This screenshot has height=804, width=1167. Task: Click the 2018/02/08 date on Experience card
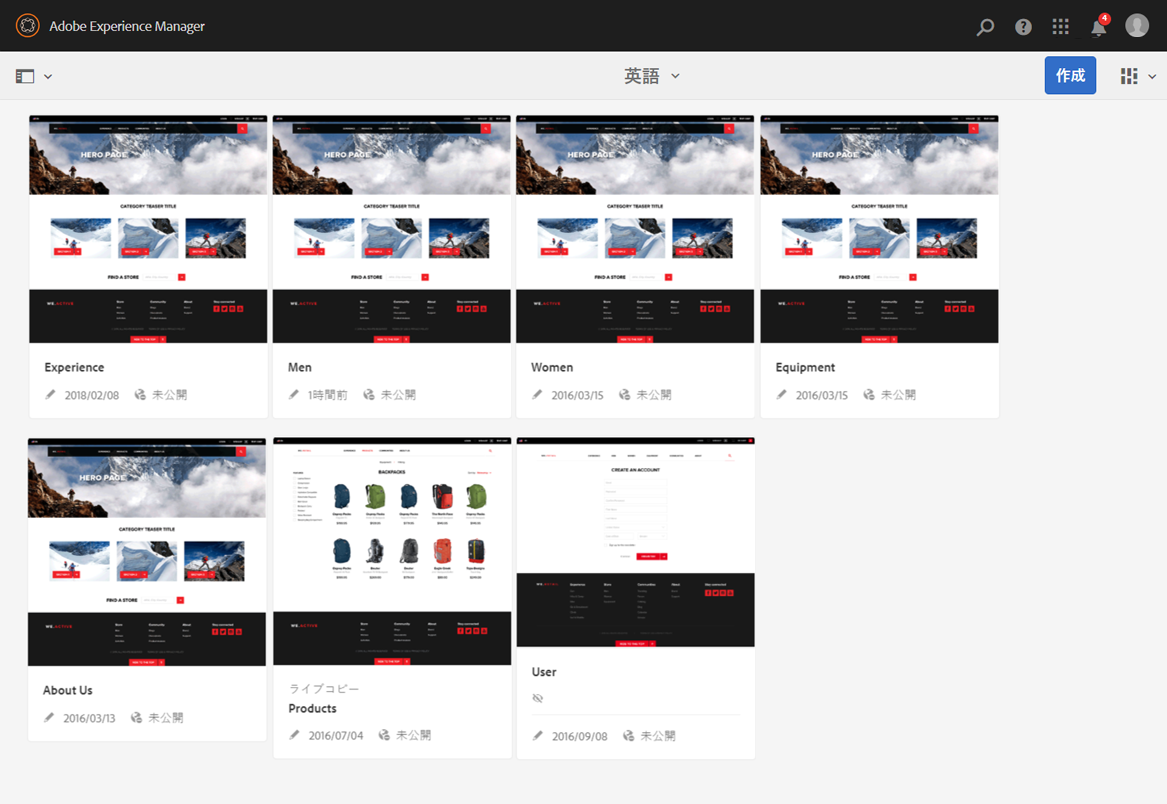92,395
